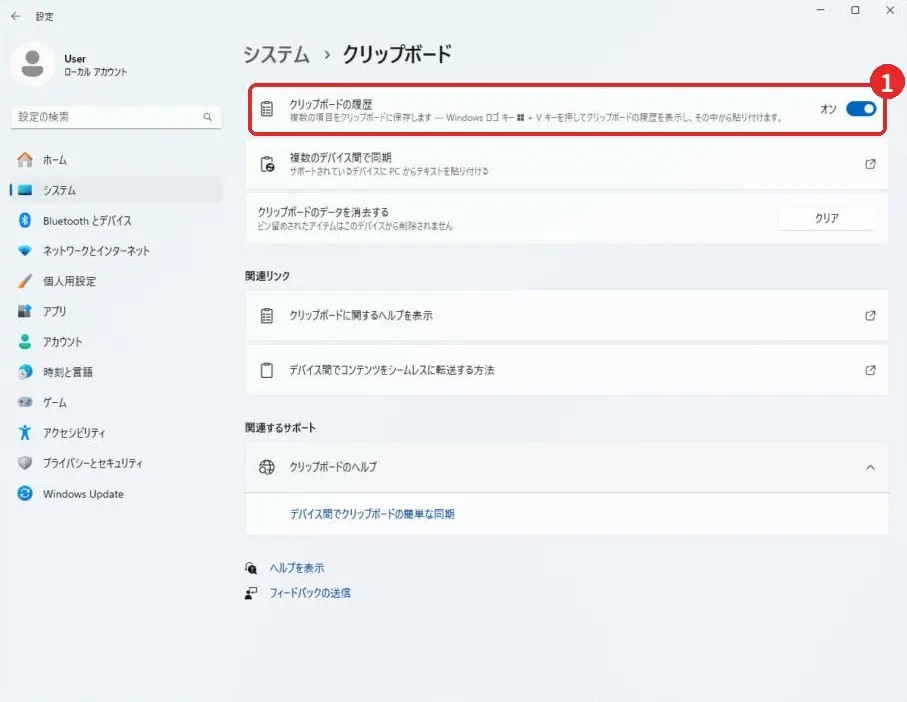Image resolution: width=907 pixels, height=702 pixels.
Task: Click the アプリ icon in sidebar
Action: click(x=25, y=311)
